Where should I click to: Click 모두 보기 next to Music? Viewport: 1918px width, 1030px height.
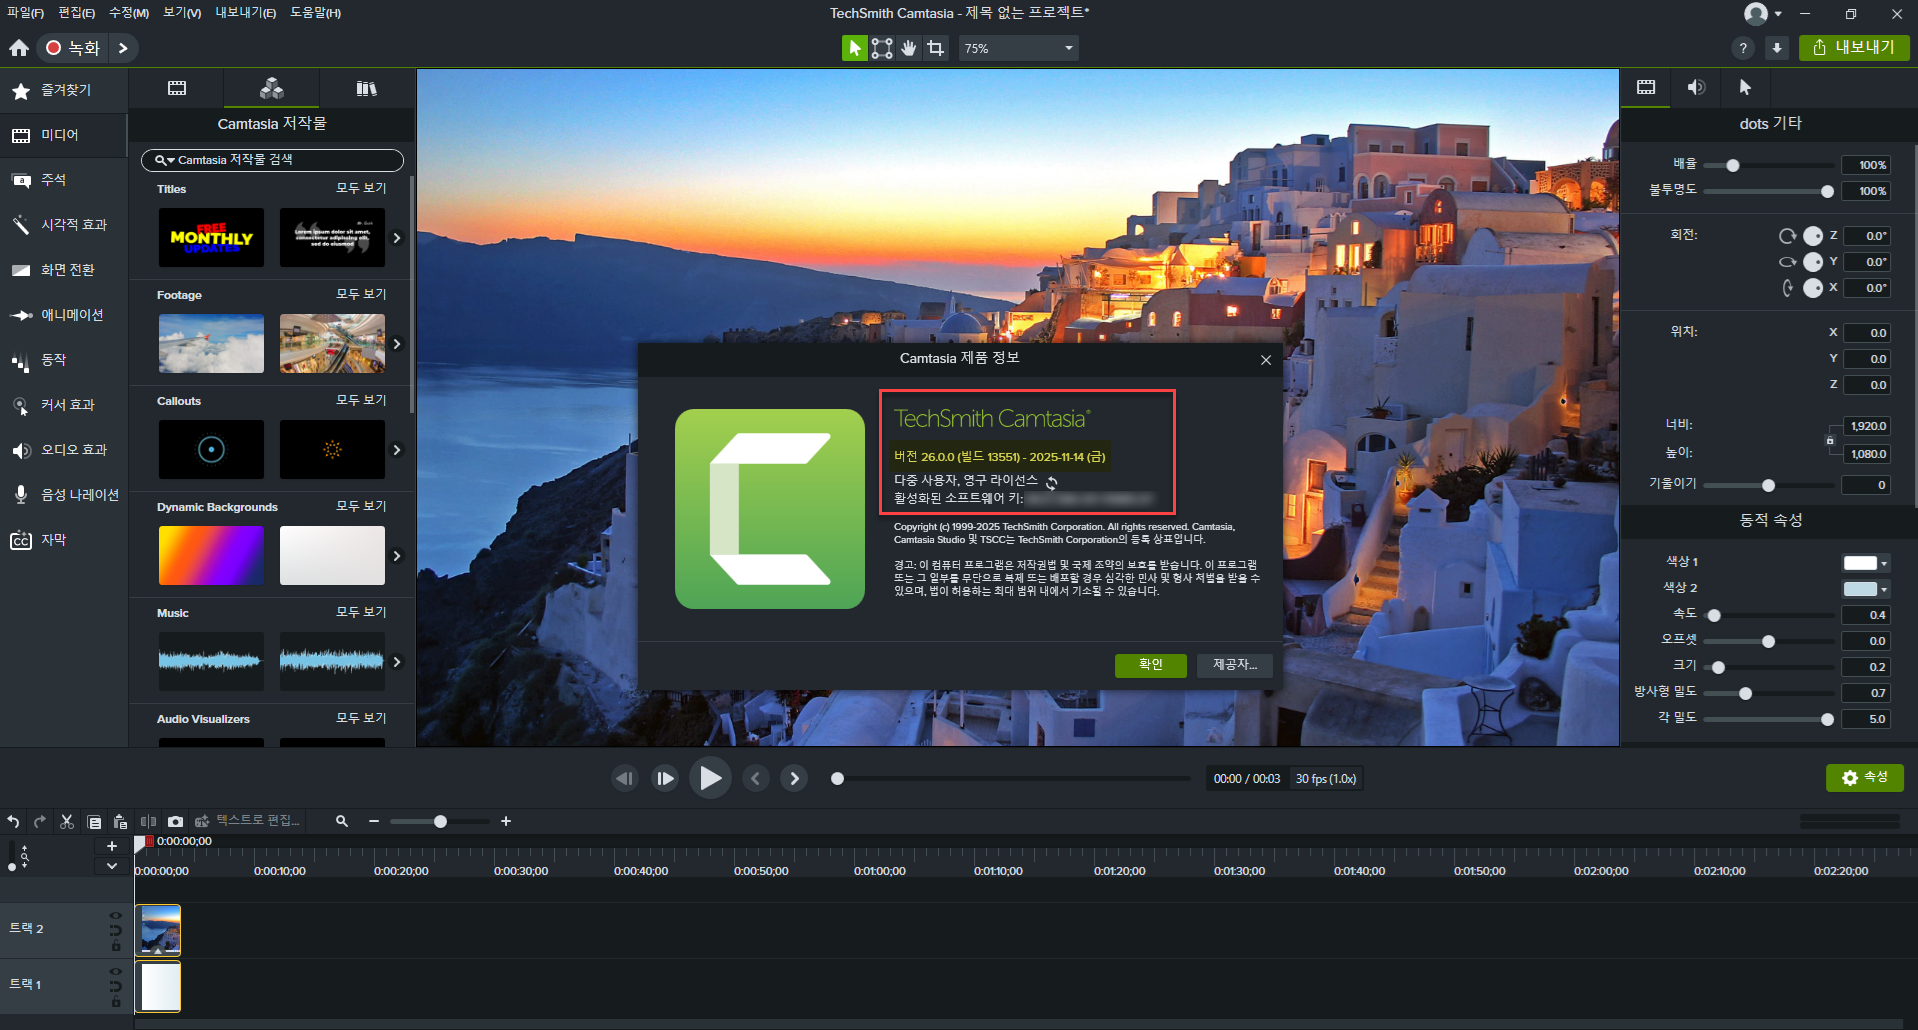tap(361, 612)
